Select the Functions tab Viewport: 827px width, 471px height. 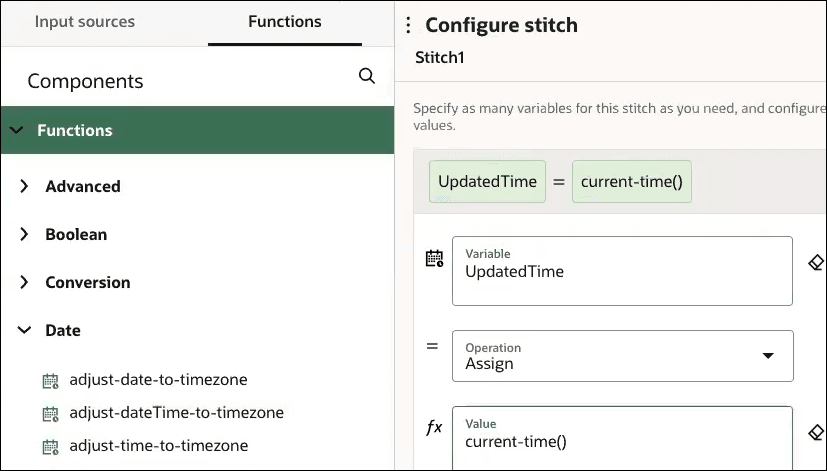(285, 21)
